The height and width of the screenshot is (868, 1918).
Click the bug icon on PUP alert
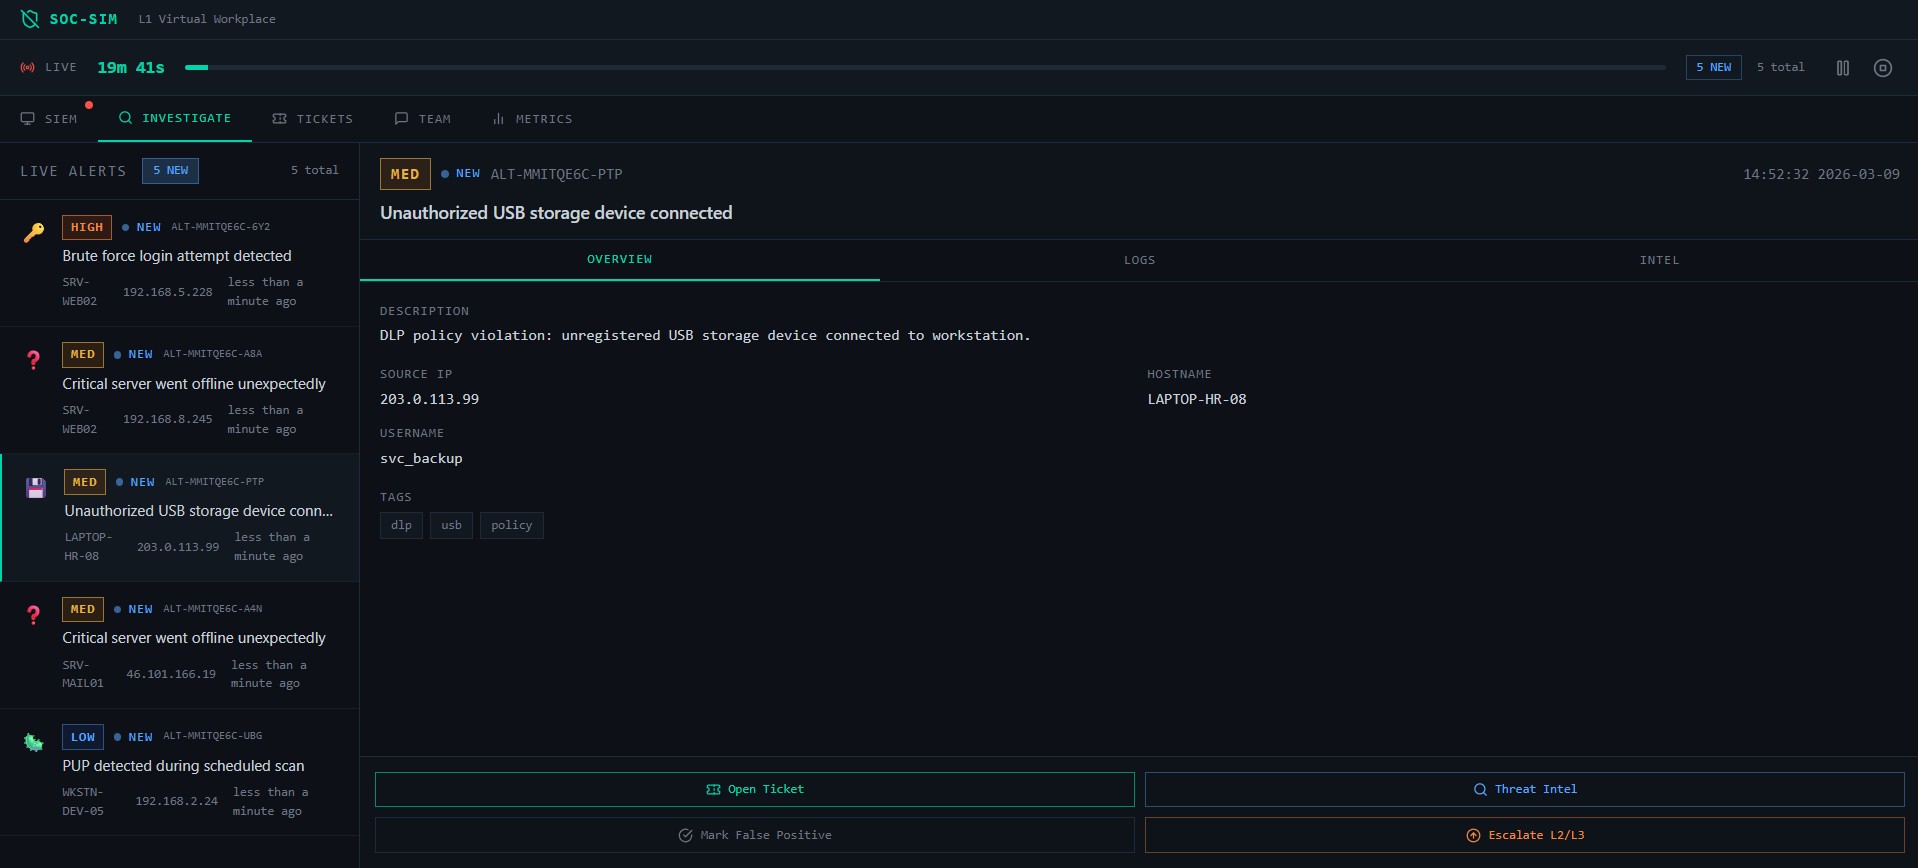pyautogui.click(x=34, y=742)
